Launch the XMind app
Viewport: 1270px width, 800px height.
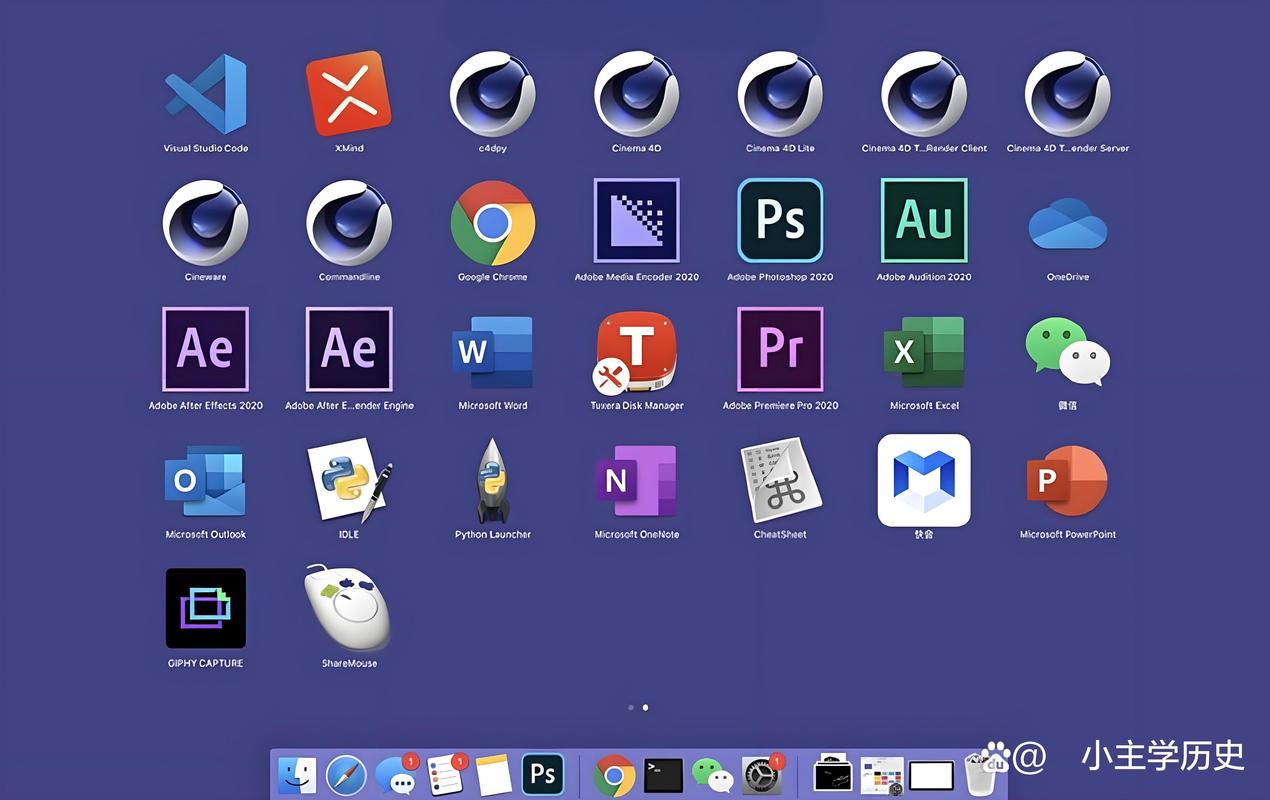348,94
